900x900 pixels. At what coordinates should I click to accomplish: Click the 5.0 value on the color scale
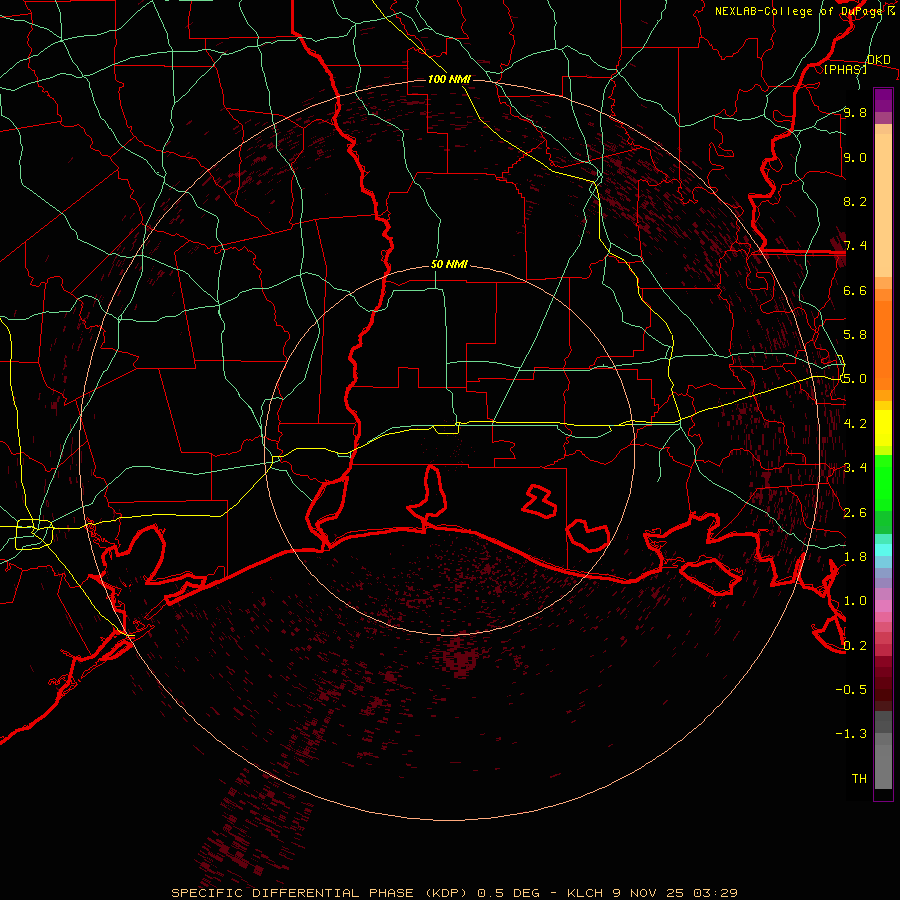(855, 379)
